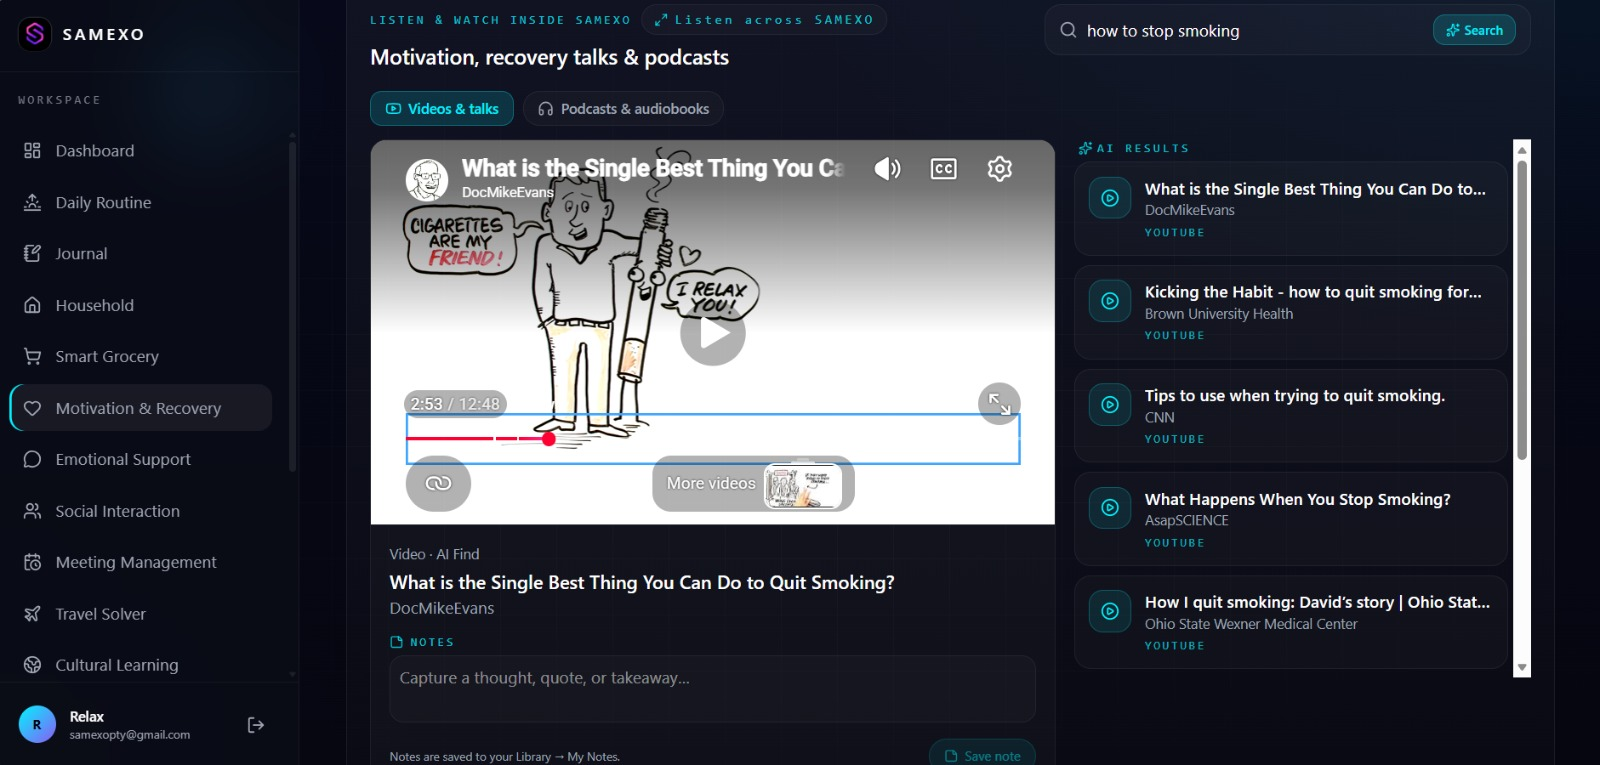Click the video title in the player
This screenshot has height=765, width=1600.
(653, 168)
